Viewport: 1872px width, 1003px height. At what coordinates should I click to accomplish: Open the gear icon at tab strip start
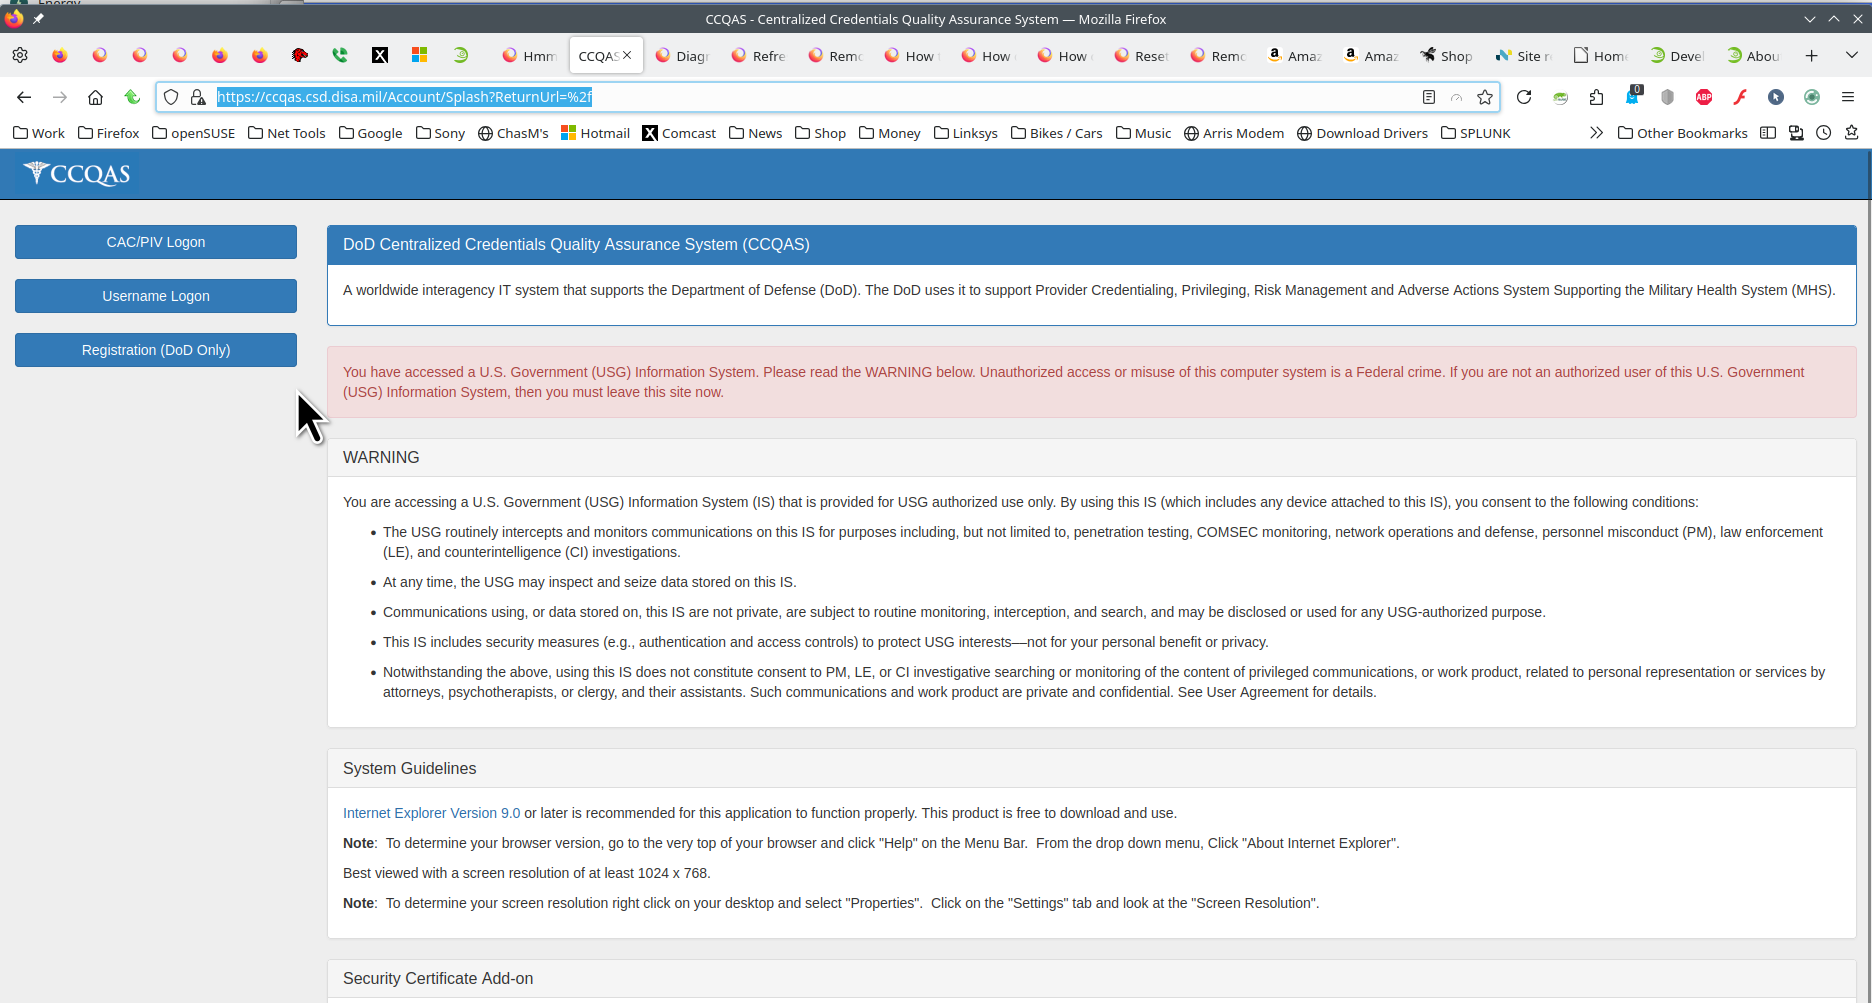pos(20,55)
